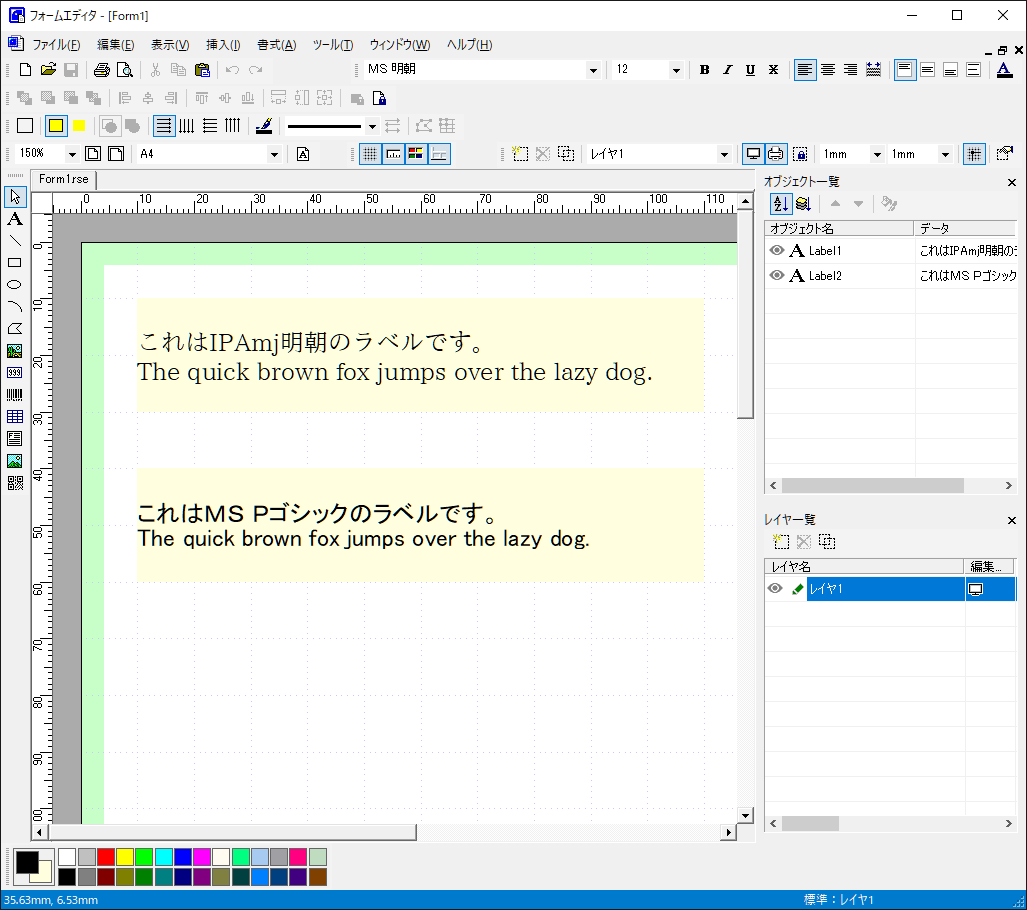The image size is (1027, 910).
Task: Close the オブジェクト一覧 panel
Action: (x=1012, y=182)
